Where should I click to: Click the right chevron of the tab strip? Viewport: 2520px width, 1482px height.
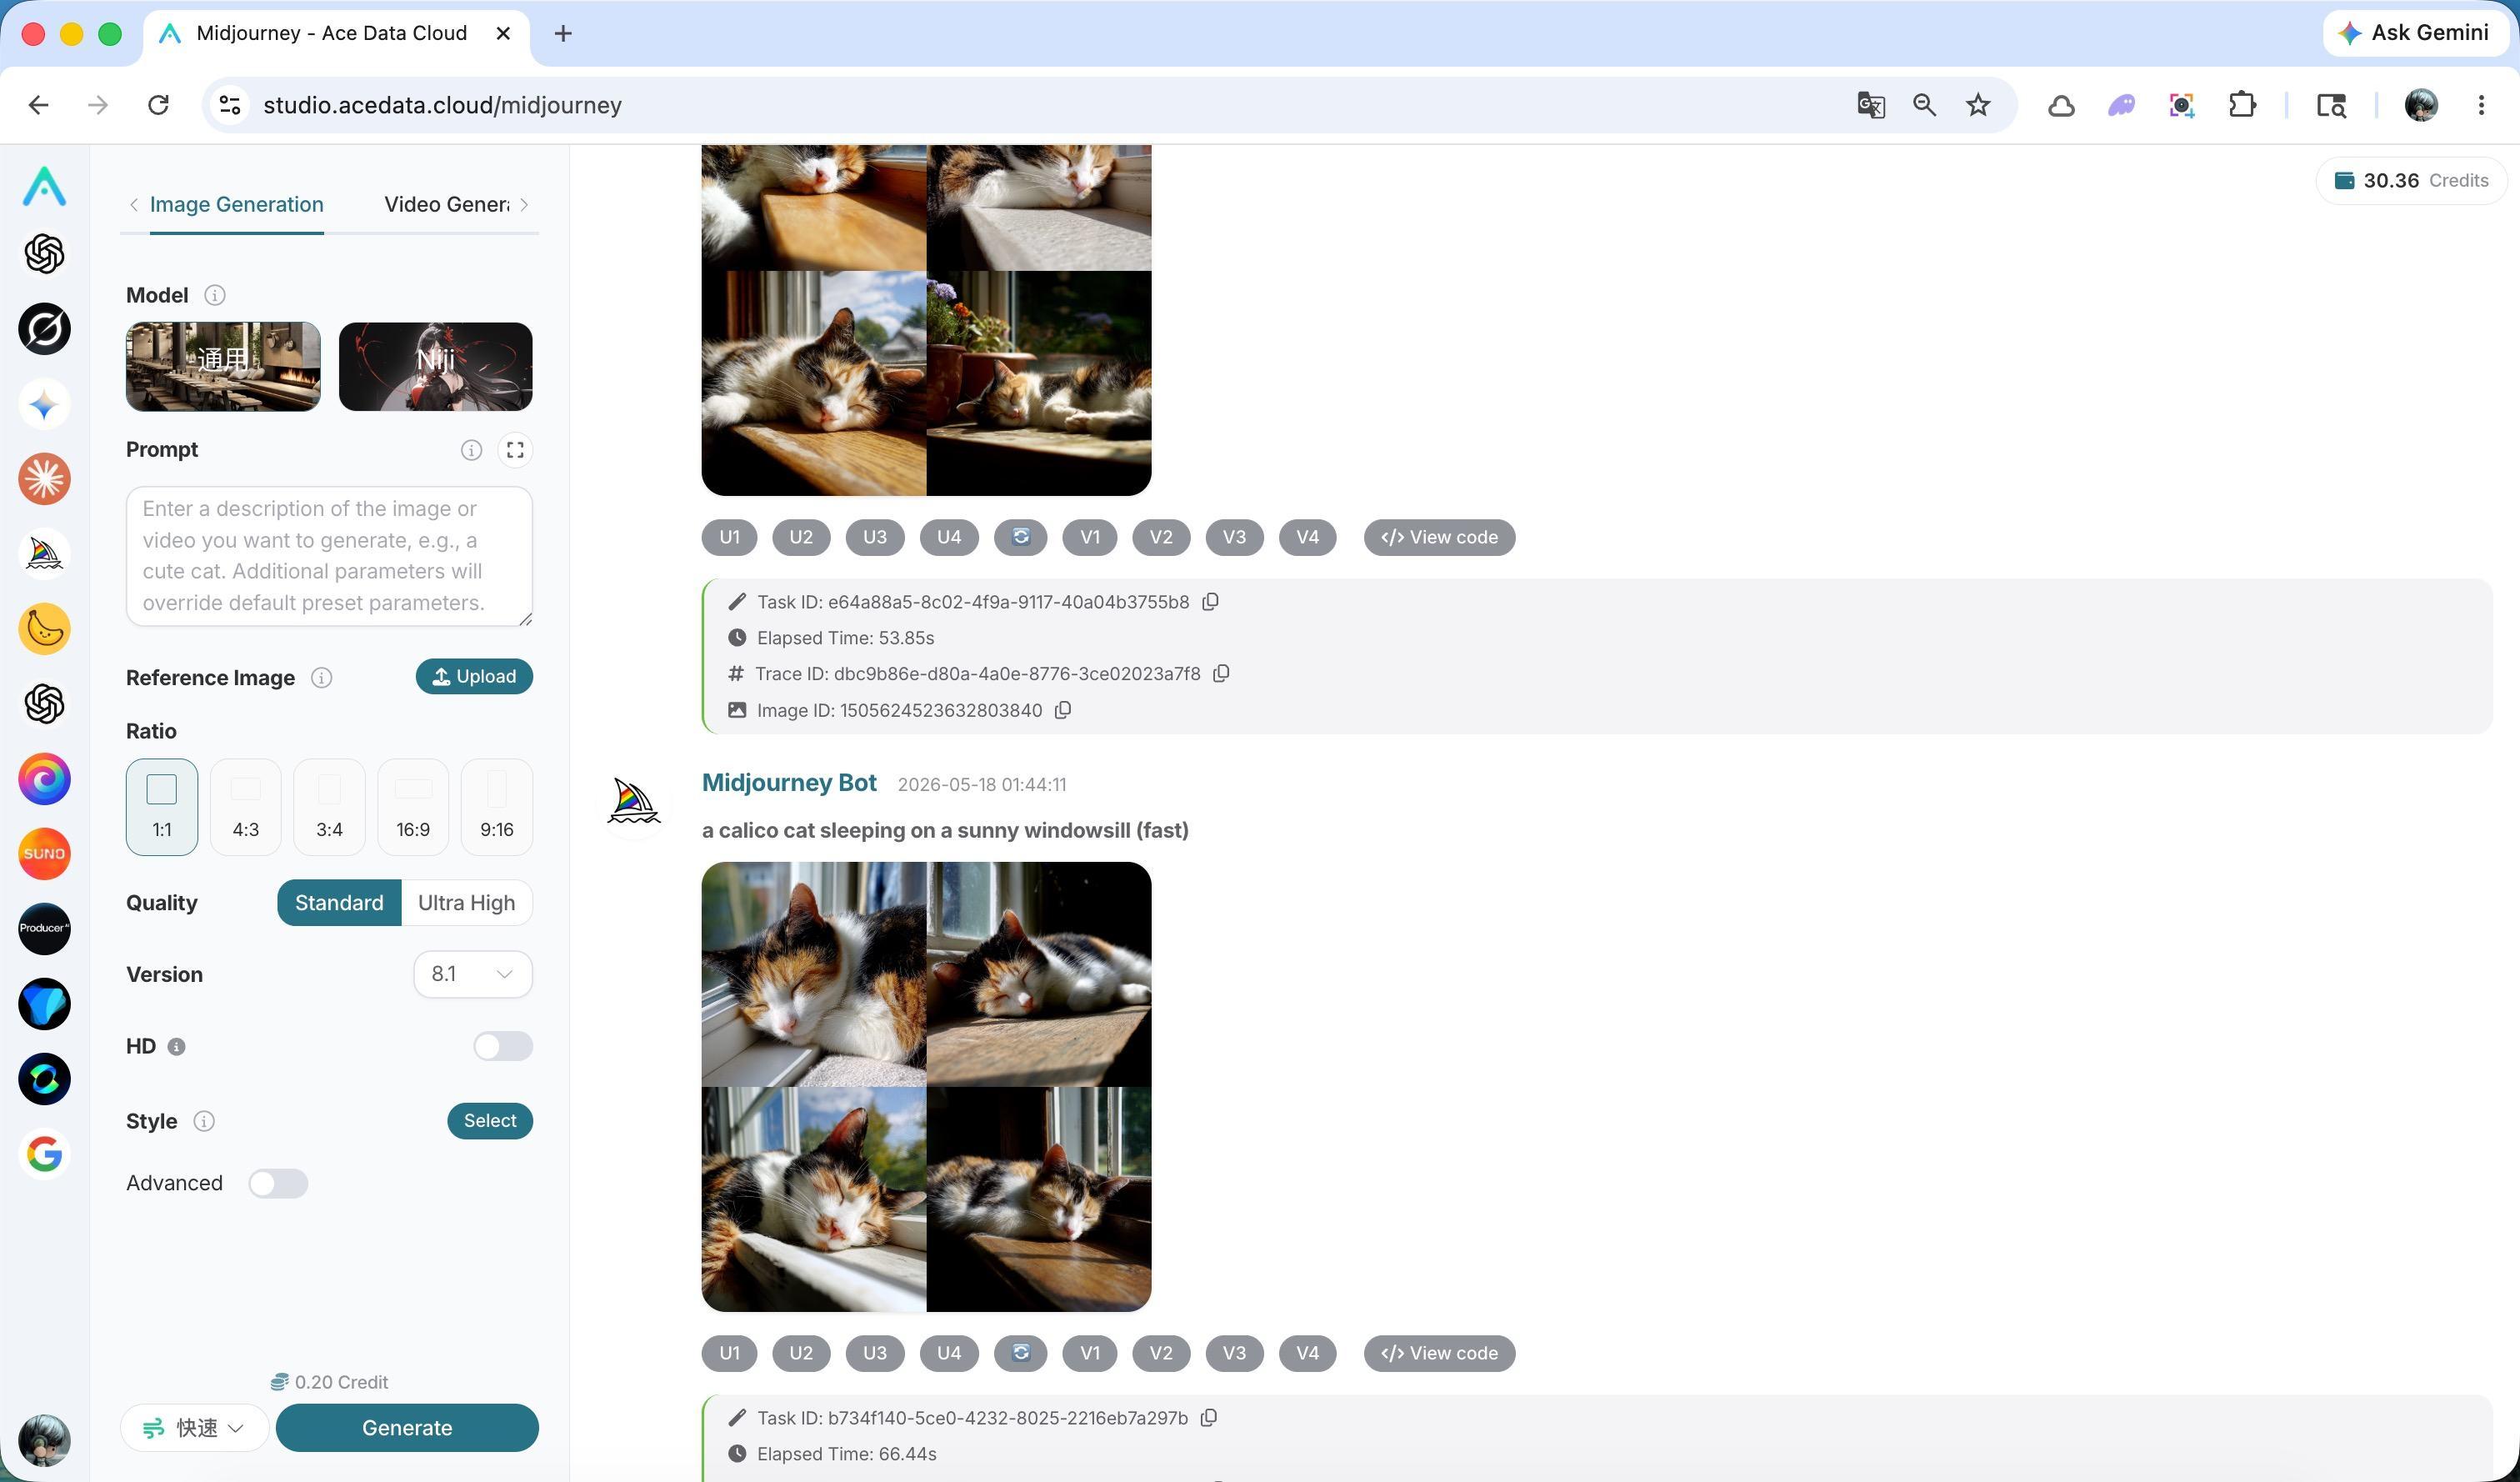524,205
